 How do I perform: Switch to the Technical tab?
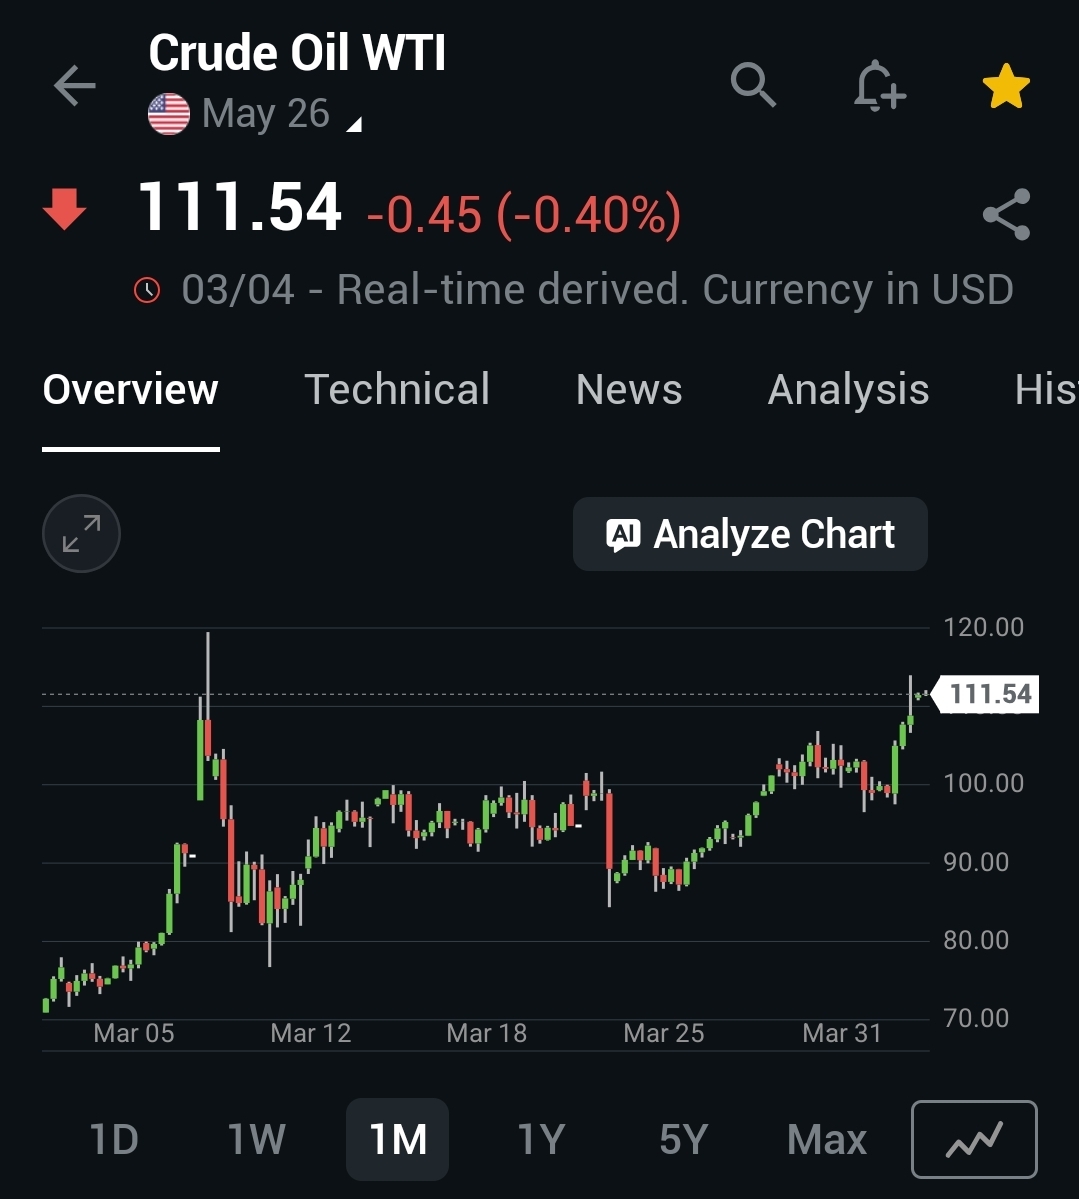[397, 389]
